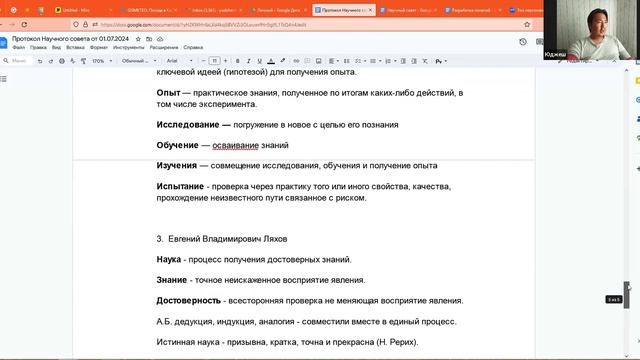Image resolution: width=640 pixels, height=360 pixels.
Task: Click the video thumbnail of the participant
Action: [x=592, y=30]
